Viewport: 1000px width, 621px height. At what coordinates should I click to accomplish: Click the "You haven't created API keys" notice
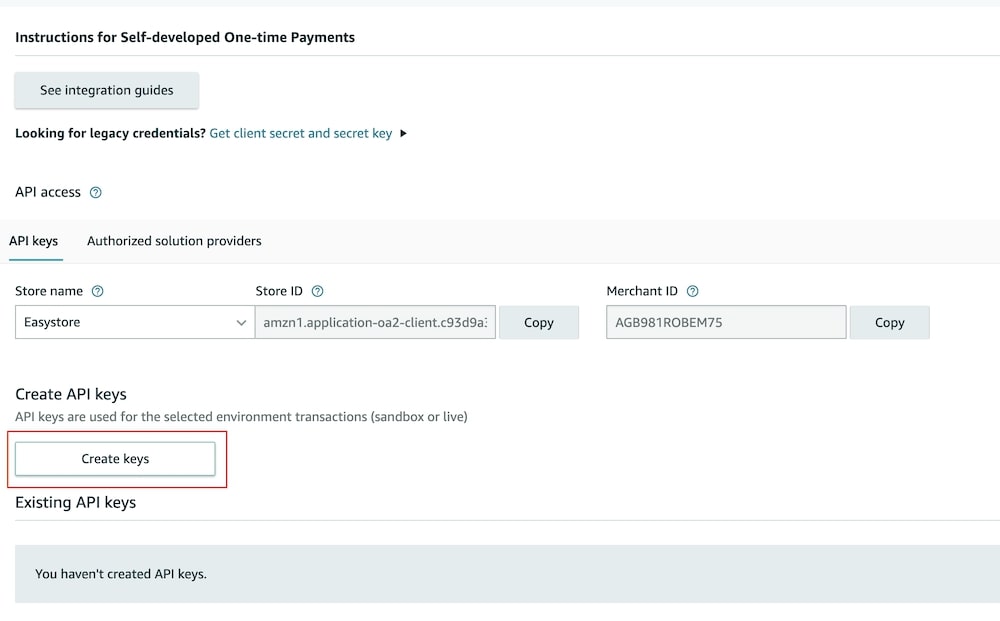[x=121, y=574]
